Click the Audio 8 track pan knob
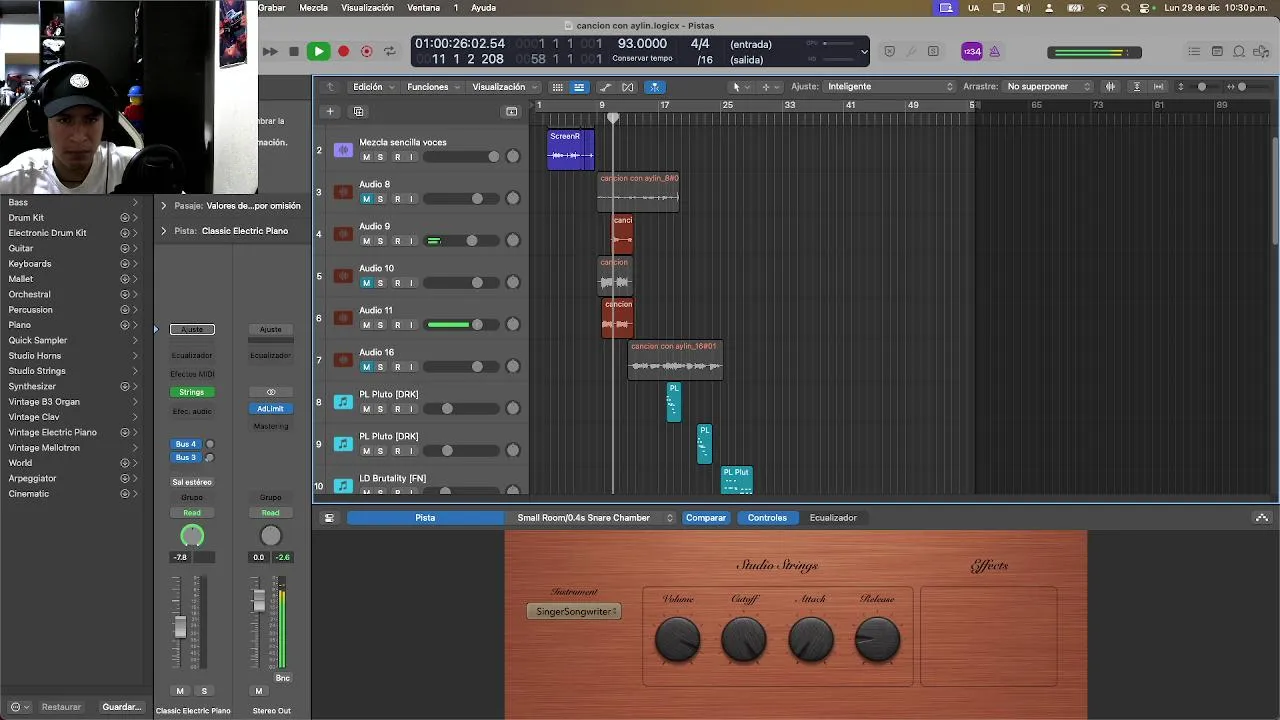1280x720 pixels. tap(513, 198)
